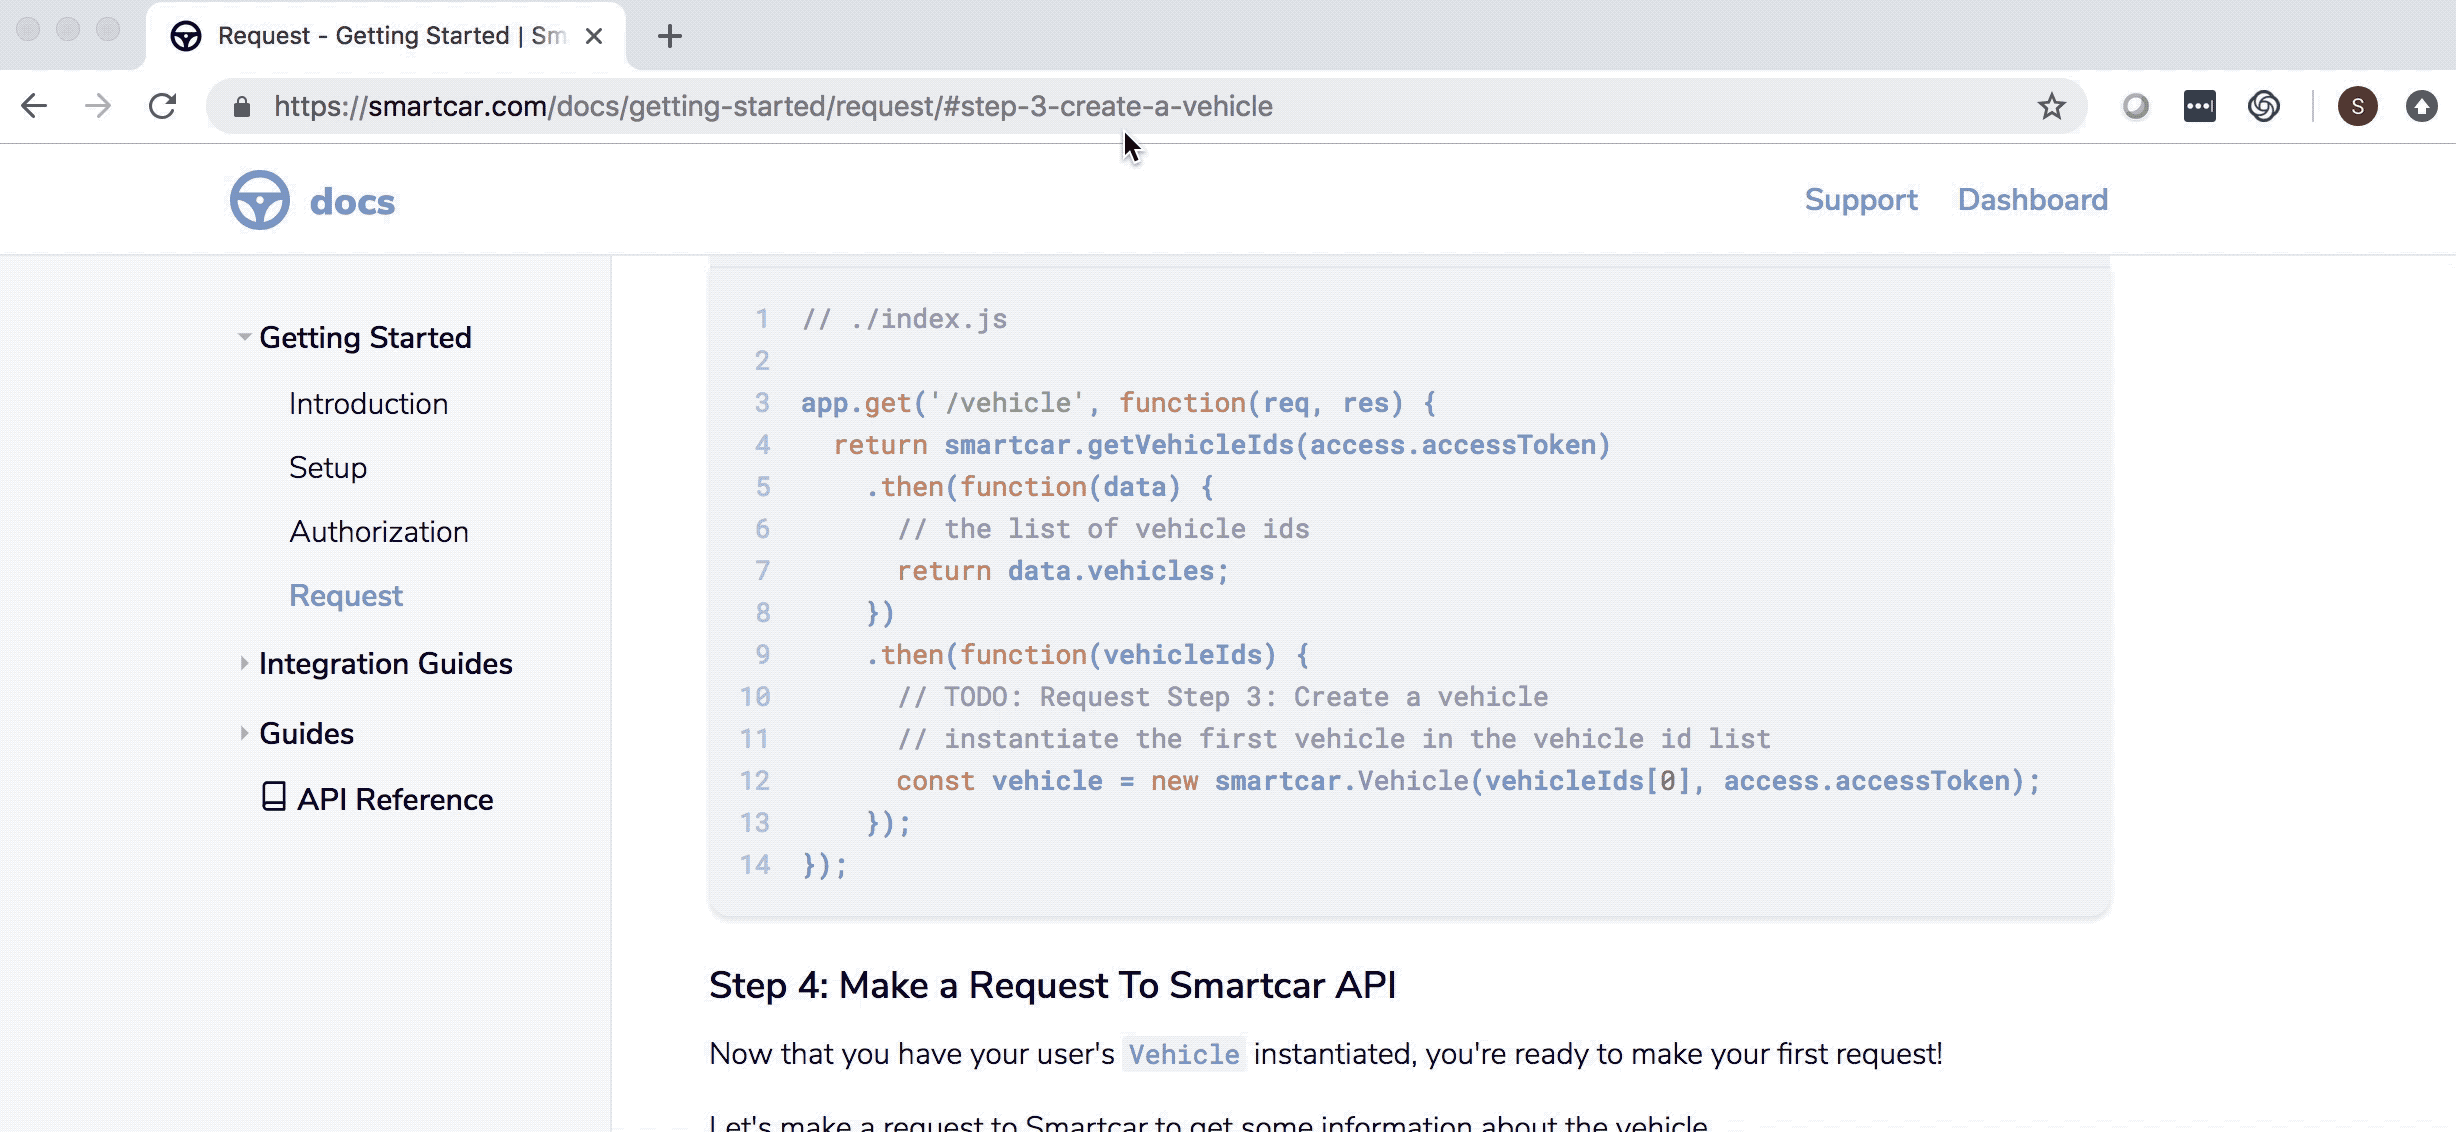The height and width of the screenshot is (1132, 2456).
Task: Navigate to the Dashboard
Action: coord(2032,199)
